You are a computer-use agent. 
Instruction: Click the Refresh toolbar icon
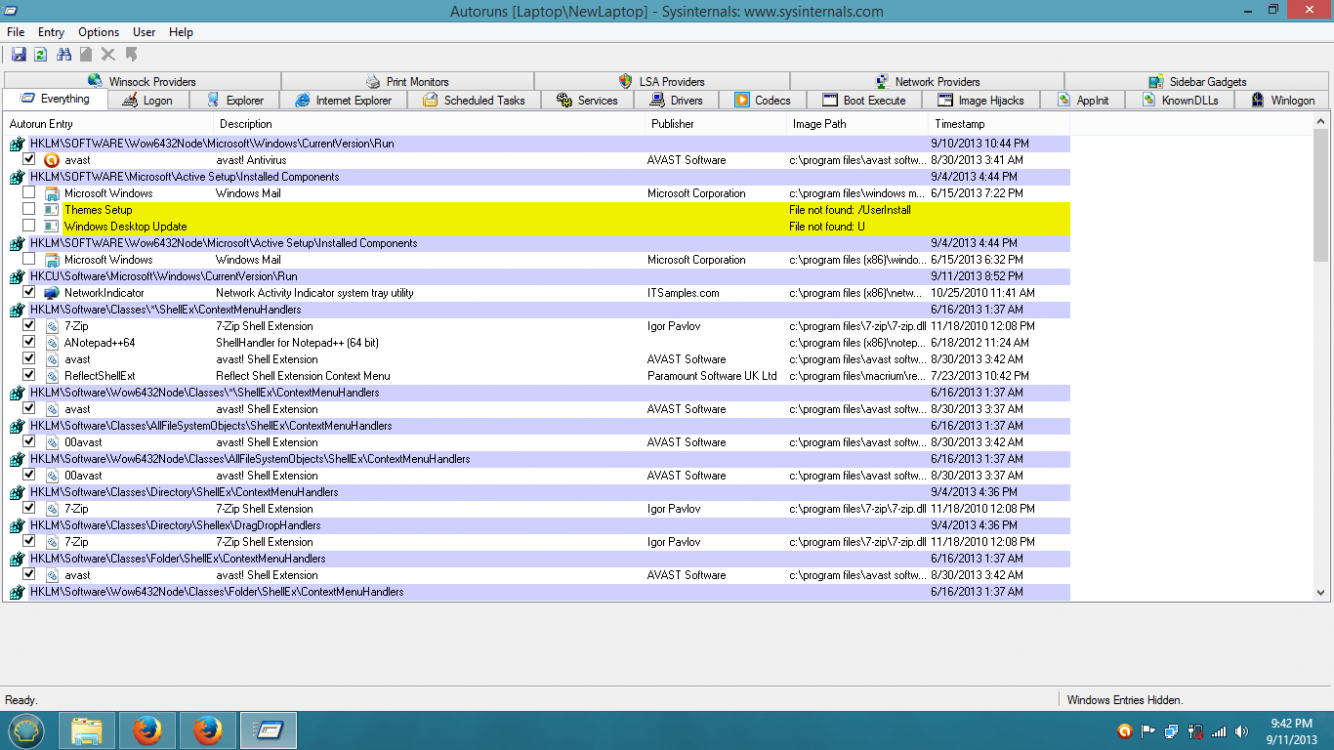(41, 54)
